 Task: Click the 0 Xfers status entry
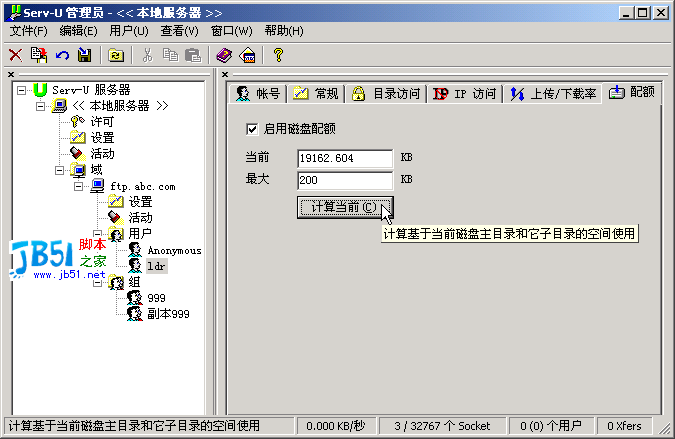624,426
